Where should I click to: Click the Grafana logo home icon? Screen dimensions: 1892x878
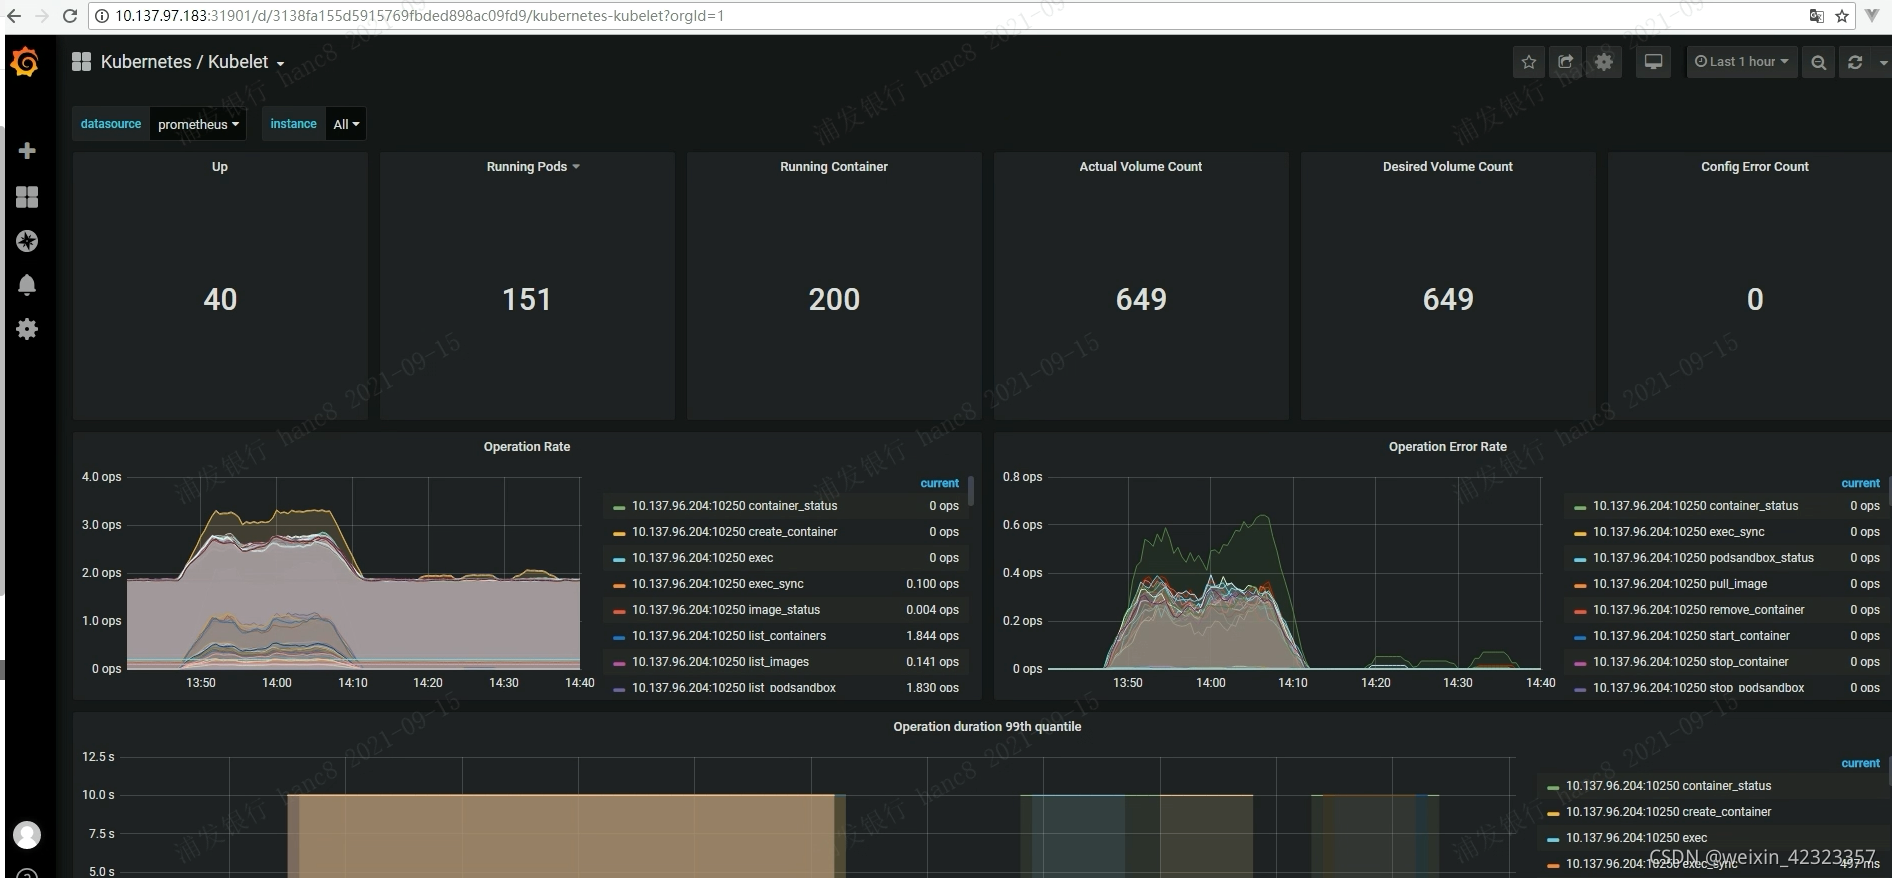coord(25,63)
